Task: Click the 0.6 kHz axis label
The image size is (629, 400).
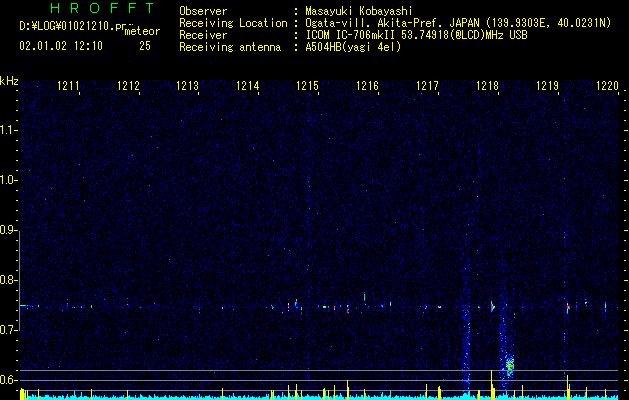Action: 9,380
